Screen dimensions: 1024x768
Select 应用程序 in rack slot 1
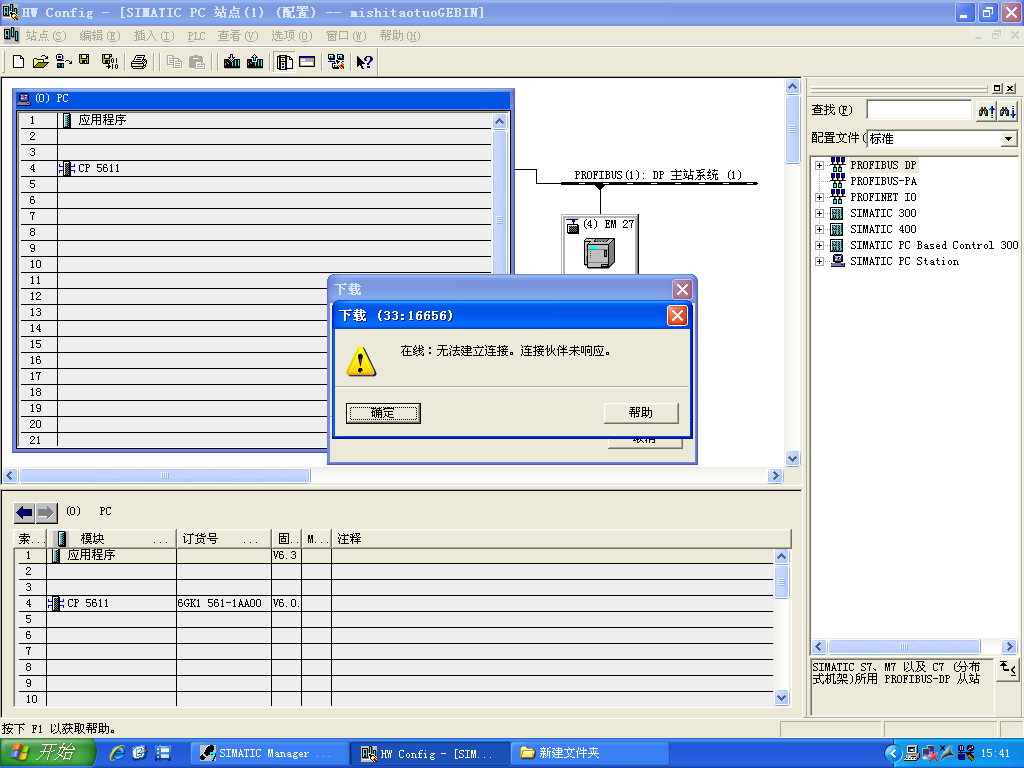point(102,120)
